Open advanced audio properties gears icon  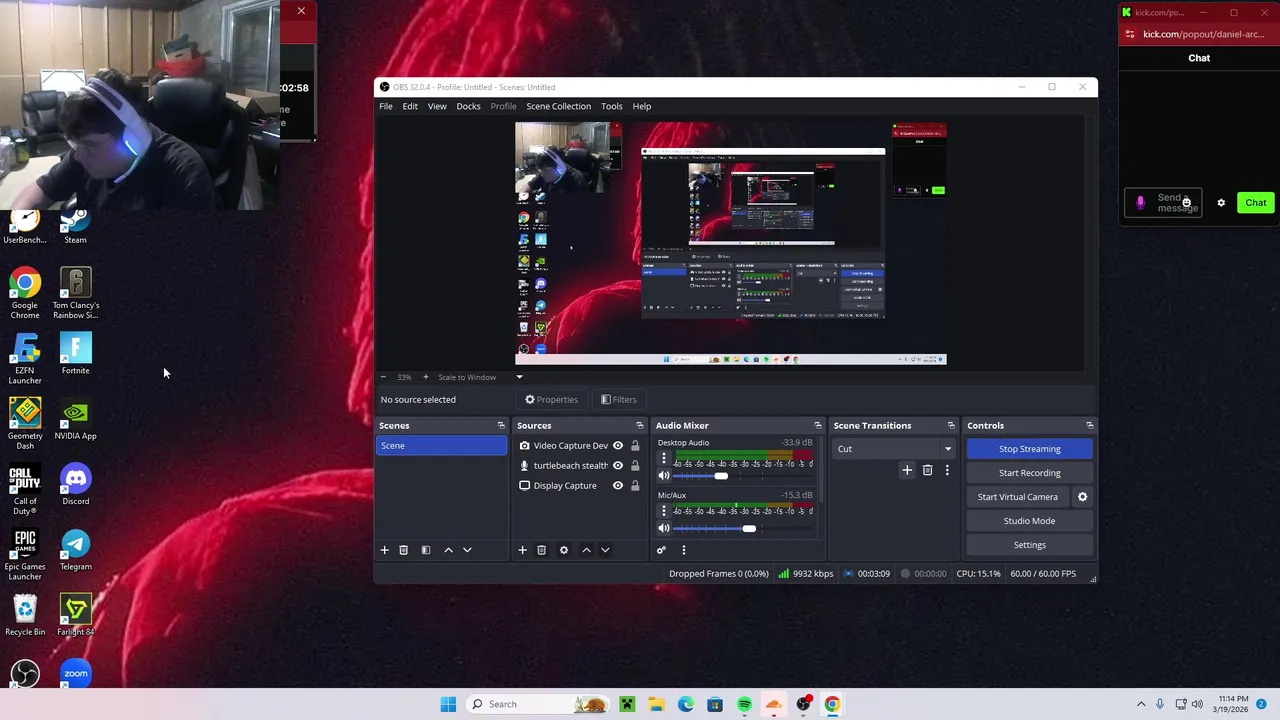pyautogui.click(x=661, y=550)
